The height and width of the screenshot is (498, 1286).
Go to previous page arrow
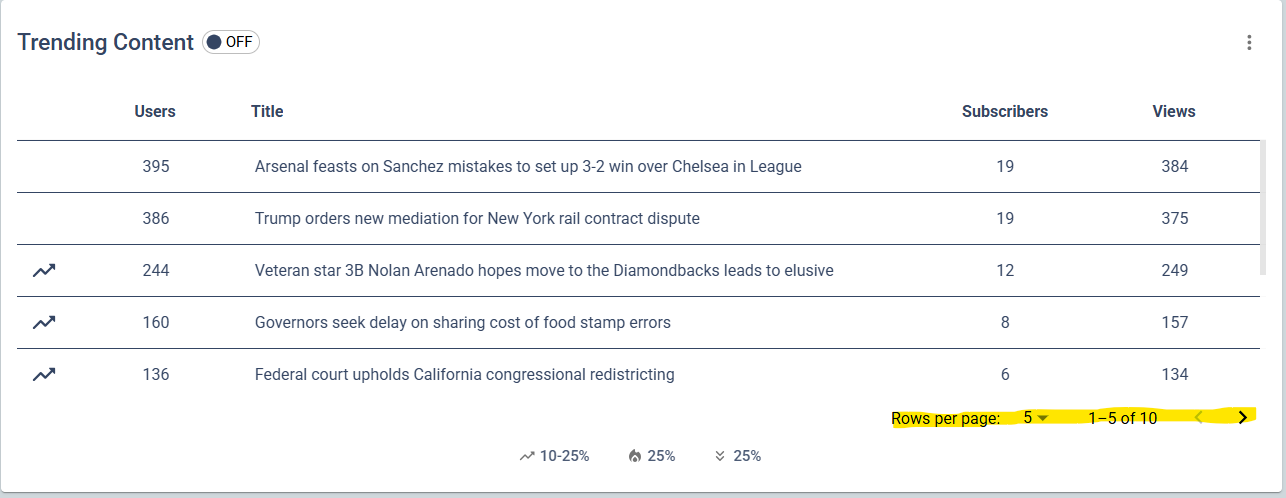(1199, 418)
